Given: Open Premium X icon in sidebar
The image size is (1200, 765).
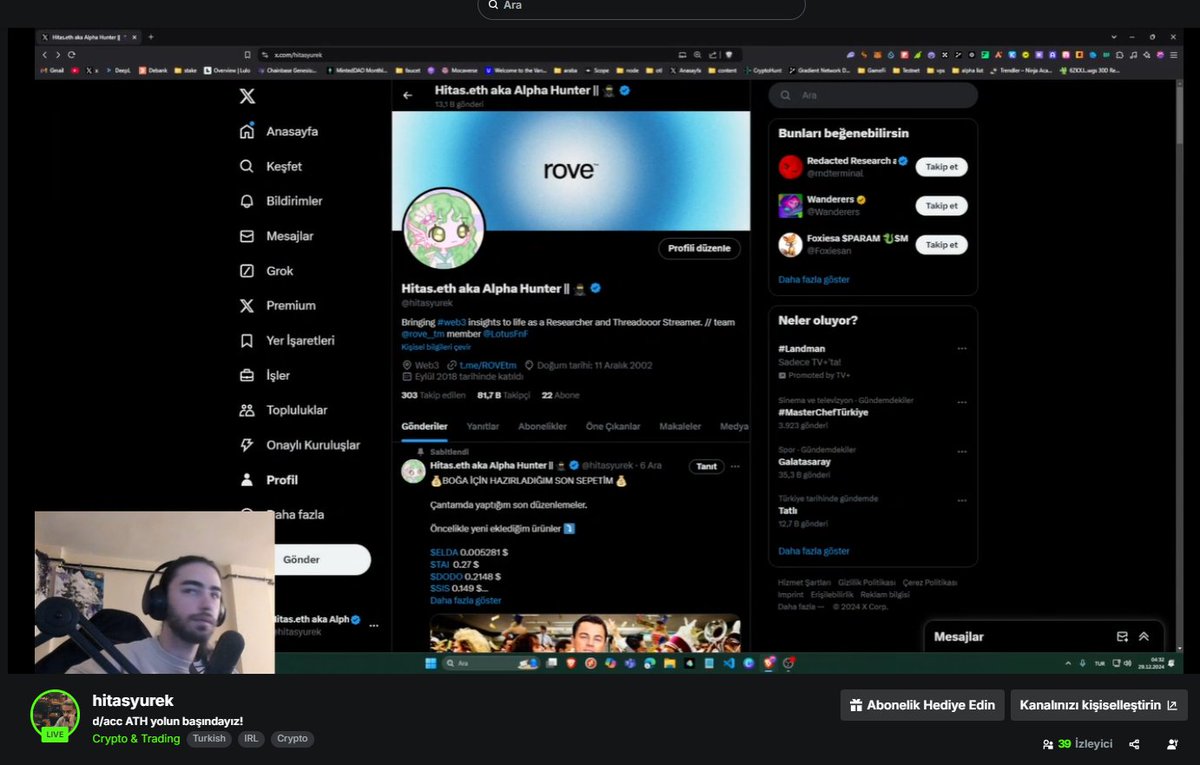Looking at the screenshot, I should pyautogui.click(x=247, y=306).
